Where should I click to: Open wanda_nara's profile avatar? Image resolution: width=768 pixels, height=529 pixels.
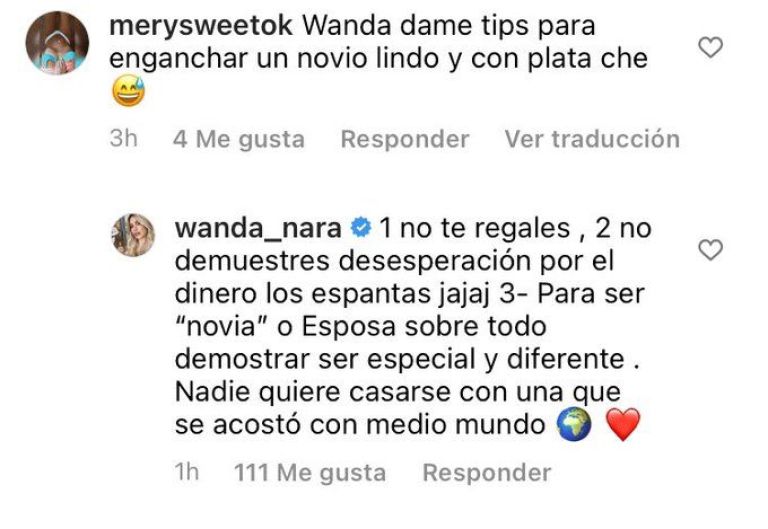133,235
